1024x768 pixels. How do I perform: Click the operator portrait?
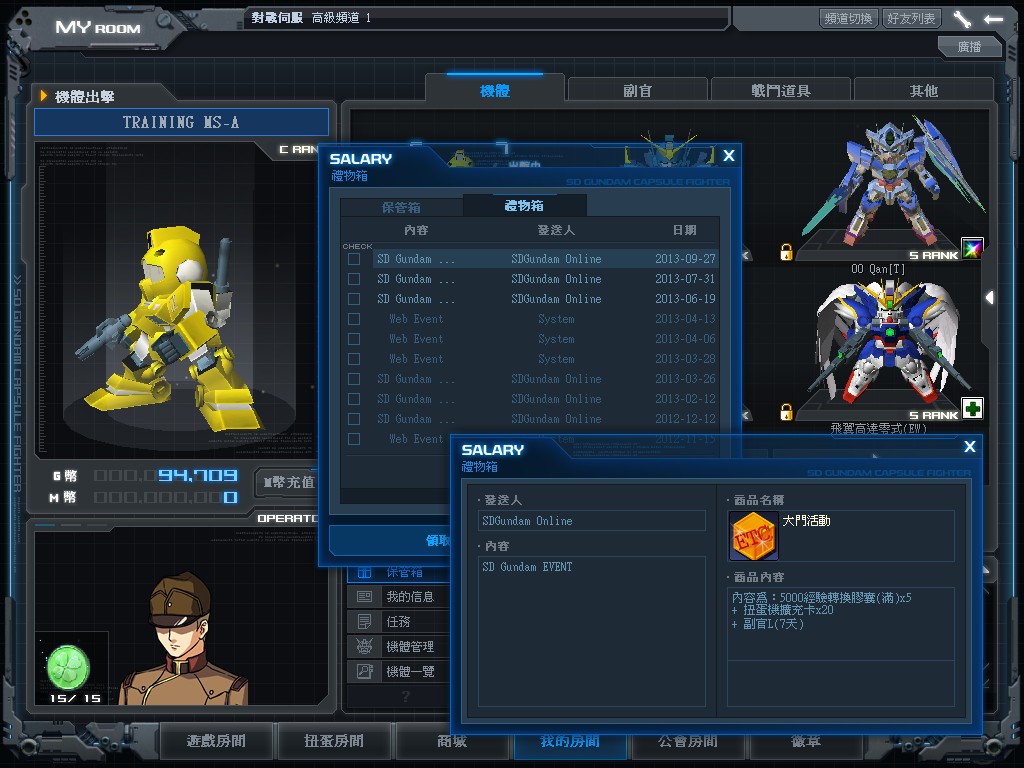tap(184, 639)
